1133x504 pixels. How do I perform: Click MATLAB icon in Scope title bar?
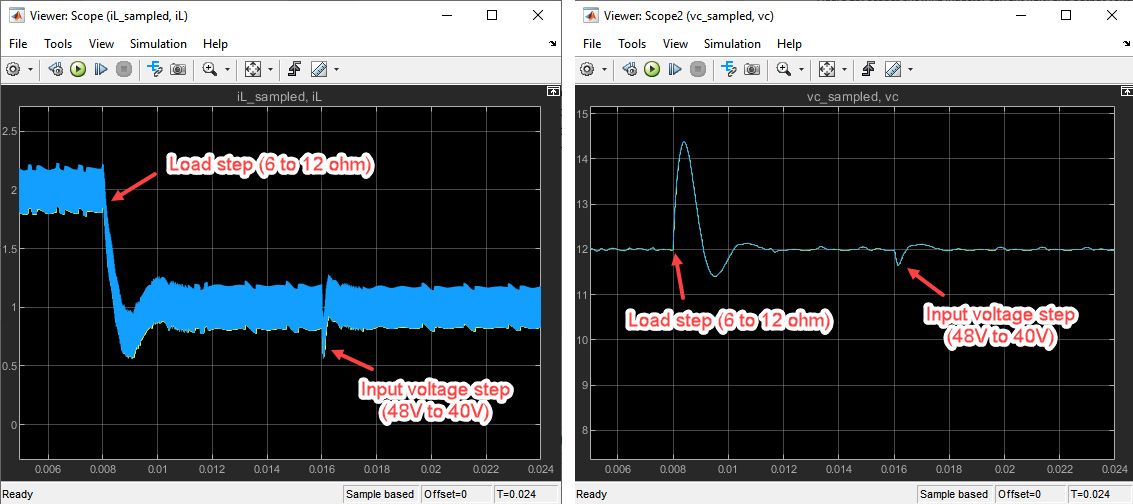16,14
